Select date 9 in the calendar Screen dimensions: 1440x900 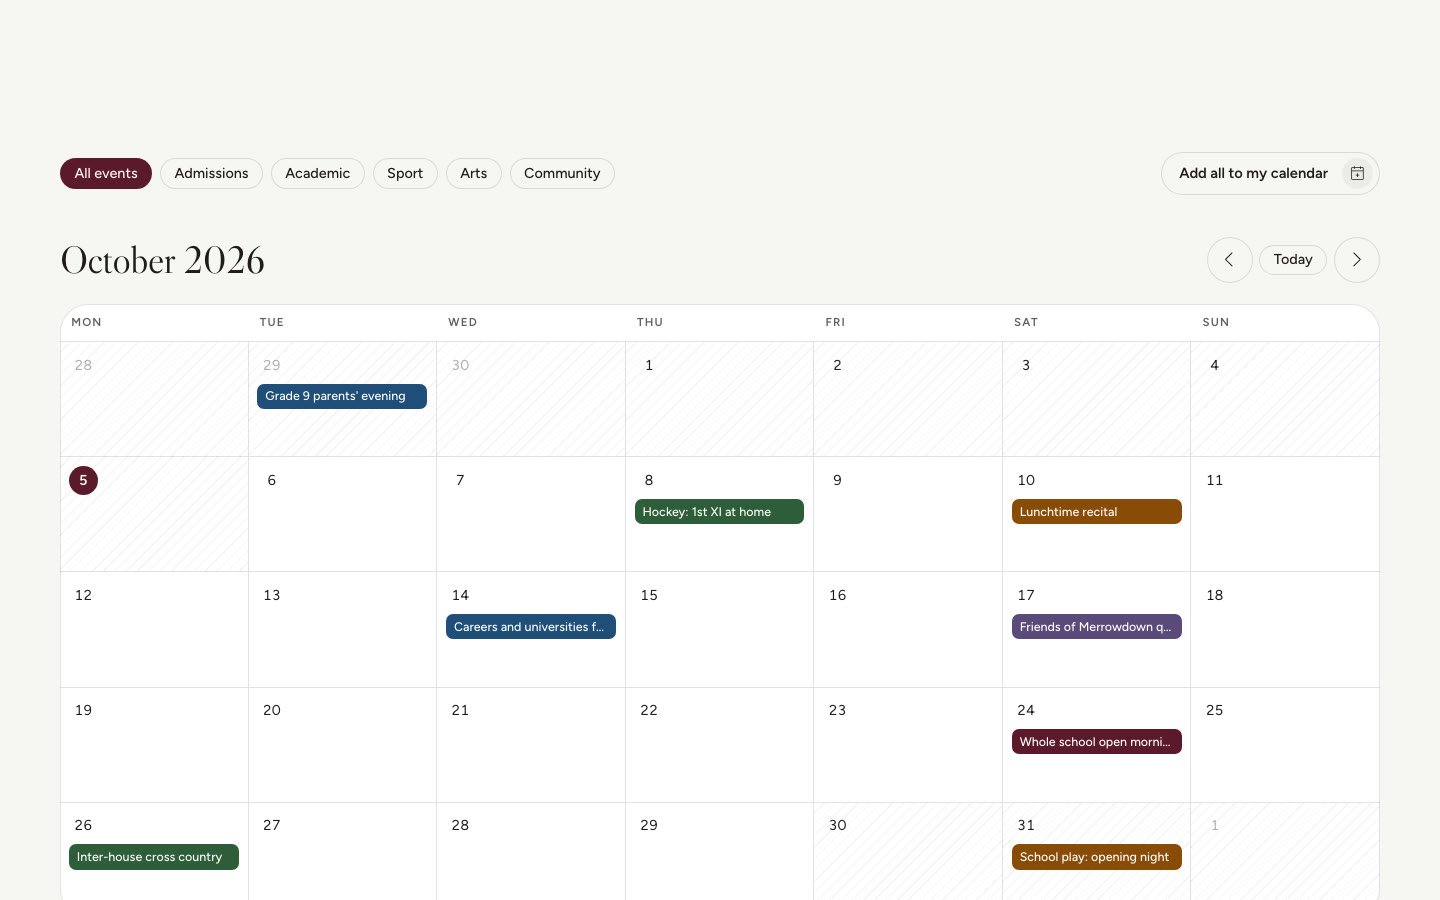[x=837, y=481]
